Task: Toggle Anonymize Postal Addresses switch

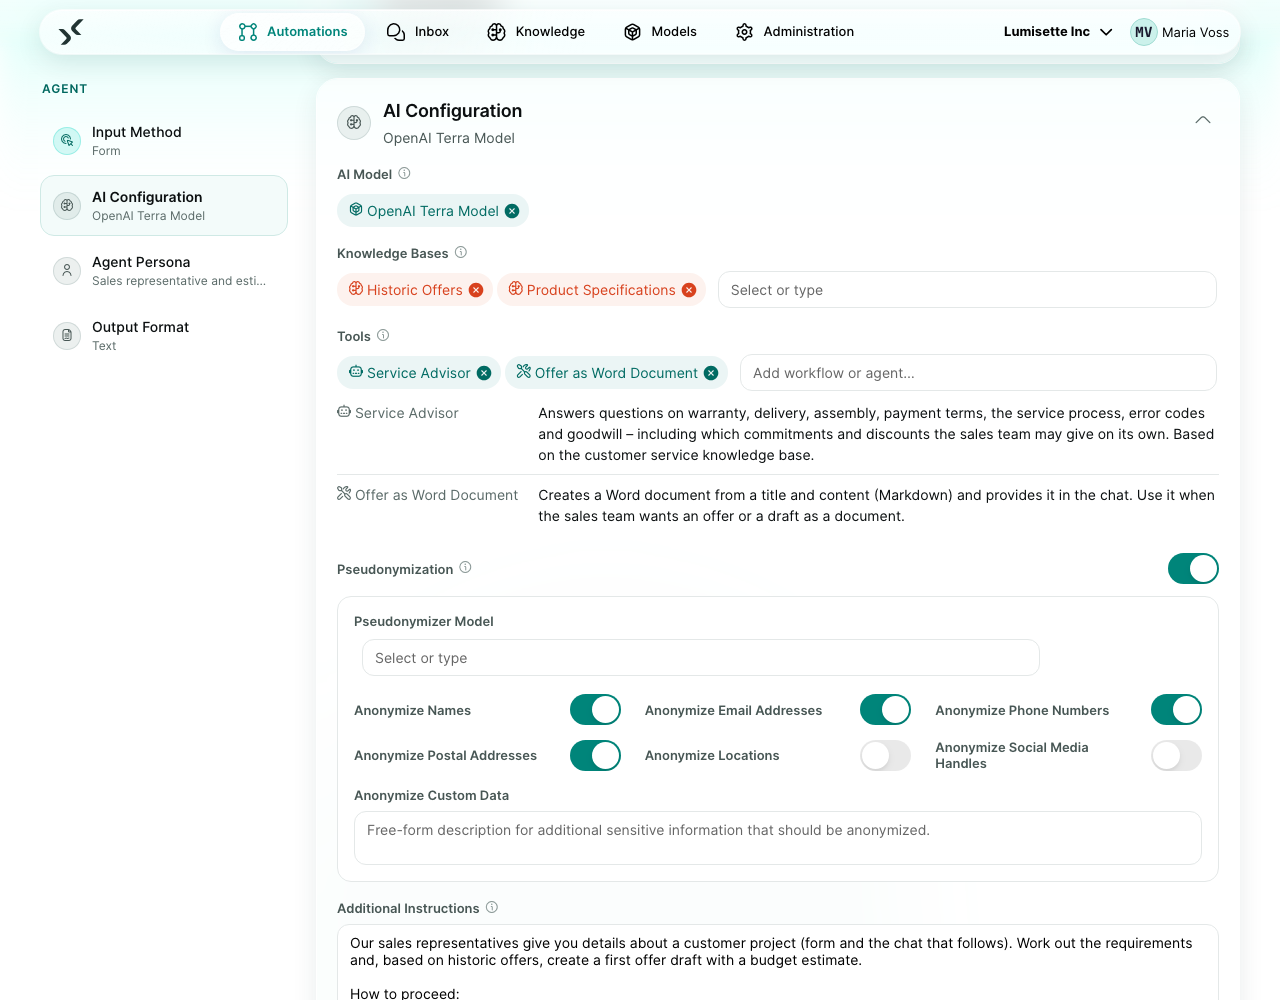Action: (595, 756)
